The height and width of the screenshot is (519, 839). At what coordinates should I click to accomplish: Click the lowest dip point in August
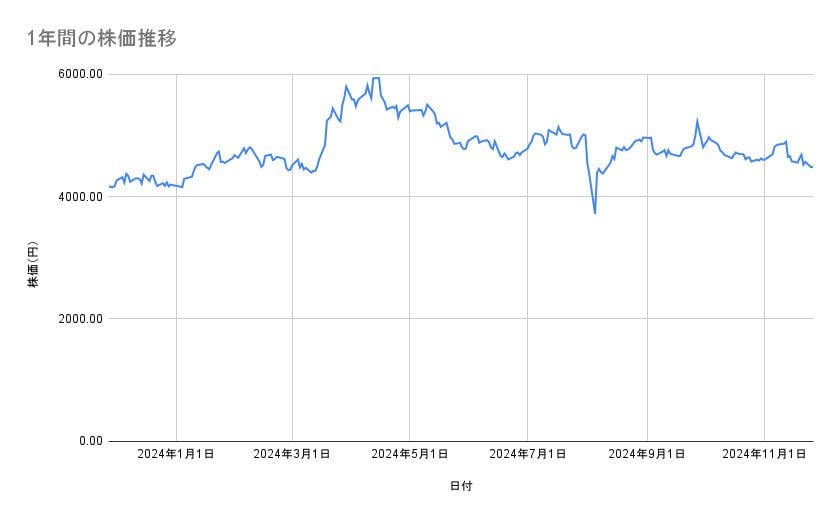pos(595,212)
